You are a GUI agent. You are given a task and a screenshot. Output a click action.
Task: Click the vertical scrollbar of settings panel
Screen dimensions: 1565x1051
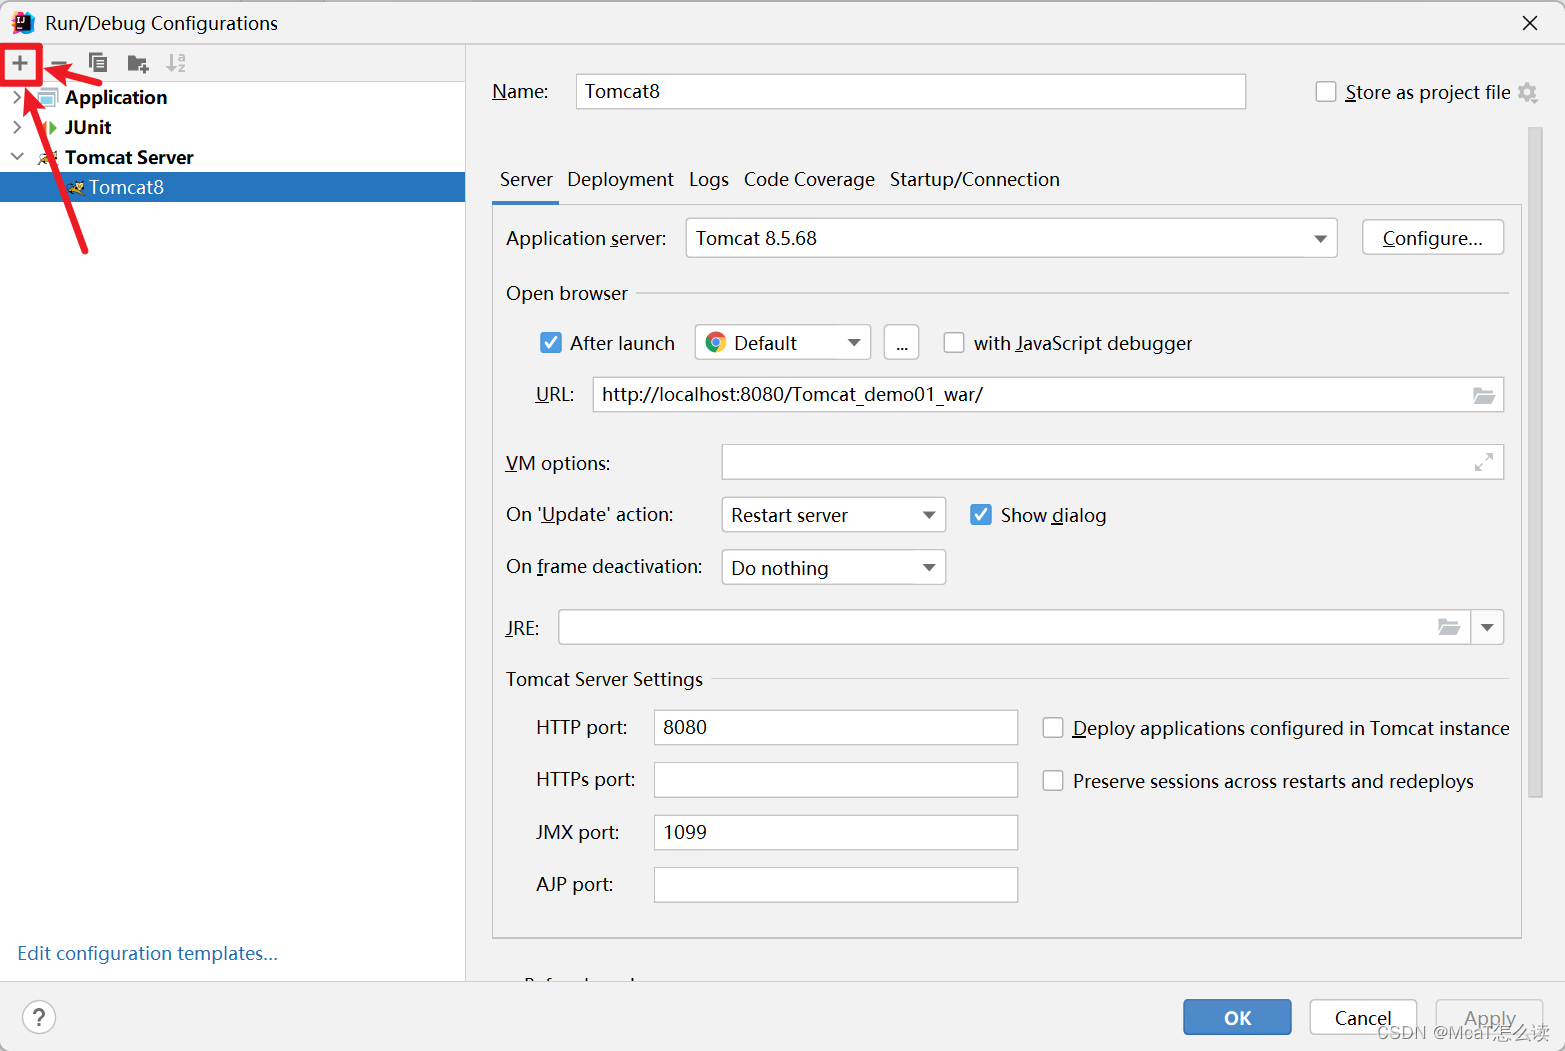1536,462
